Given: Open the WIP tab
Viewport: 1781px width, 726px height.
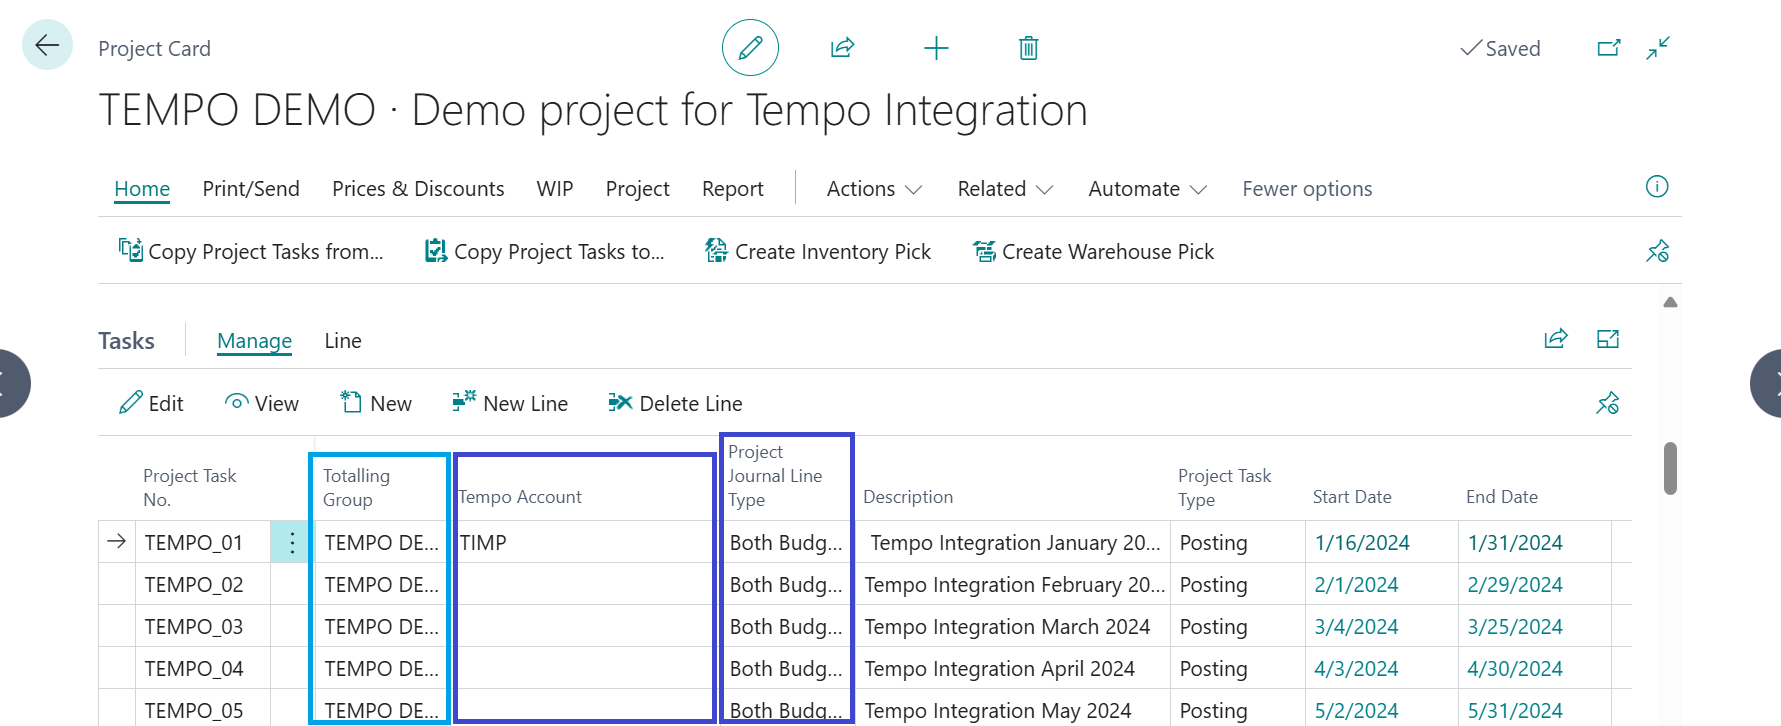Looking at the screenshot, I should pyautogui.click(x=555, y=189).
